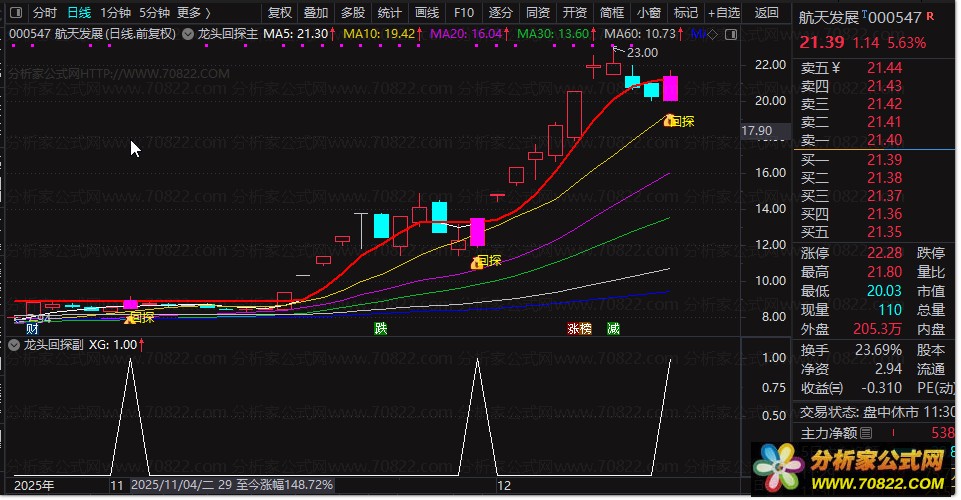Click the current price 21.39 in quote header
Screen dimensions: 961x500
(822, 42)
